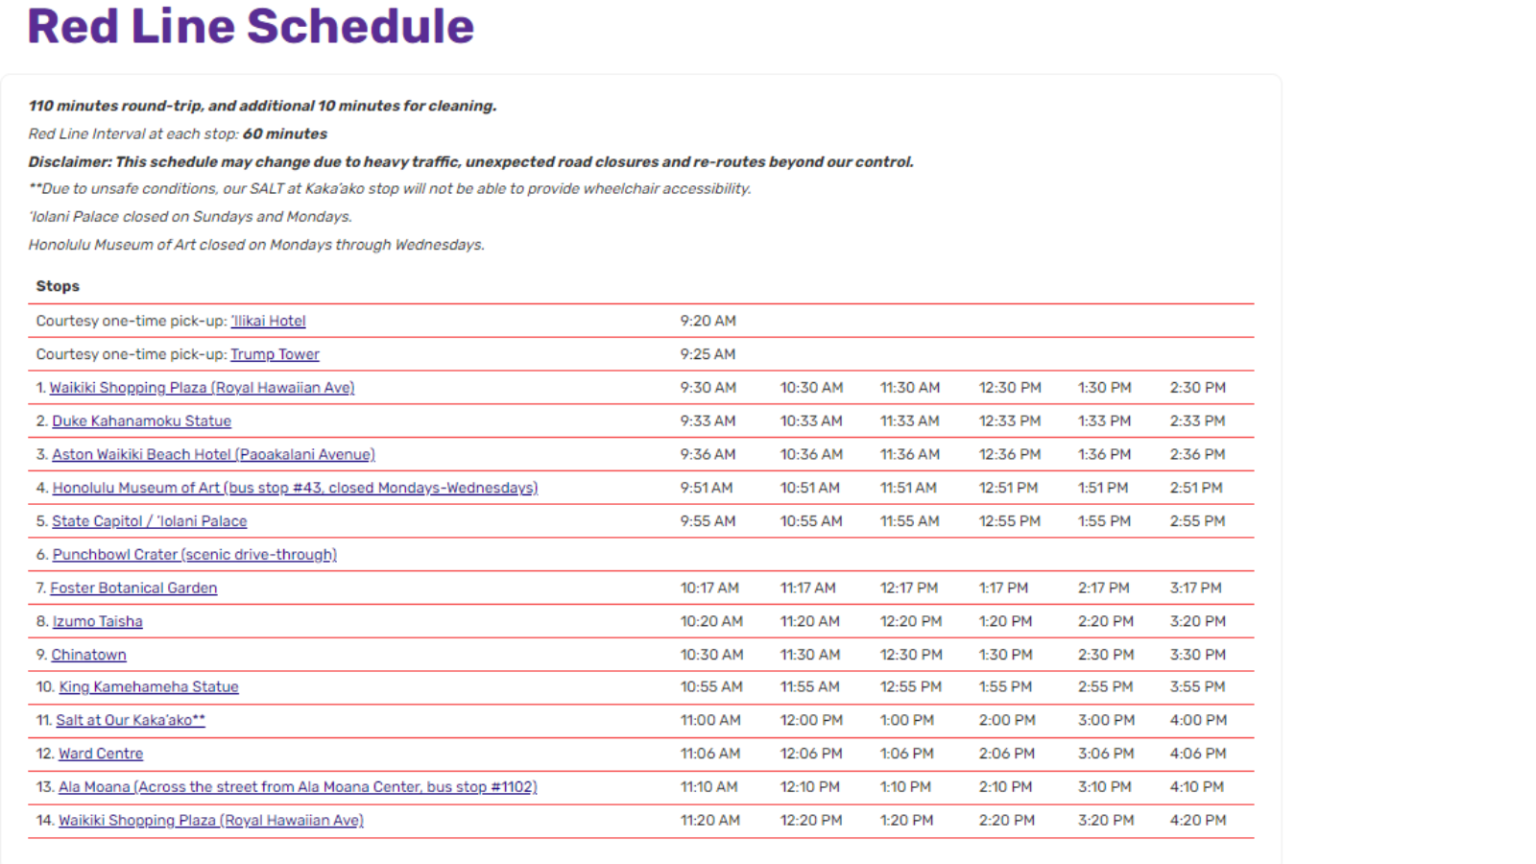Open the 'Ilikai Hotel pick-up link
Viewport: 1536px width, 864px height.
point(268,321)
